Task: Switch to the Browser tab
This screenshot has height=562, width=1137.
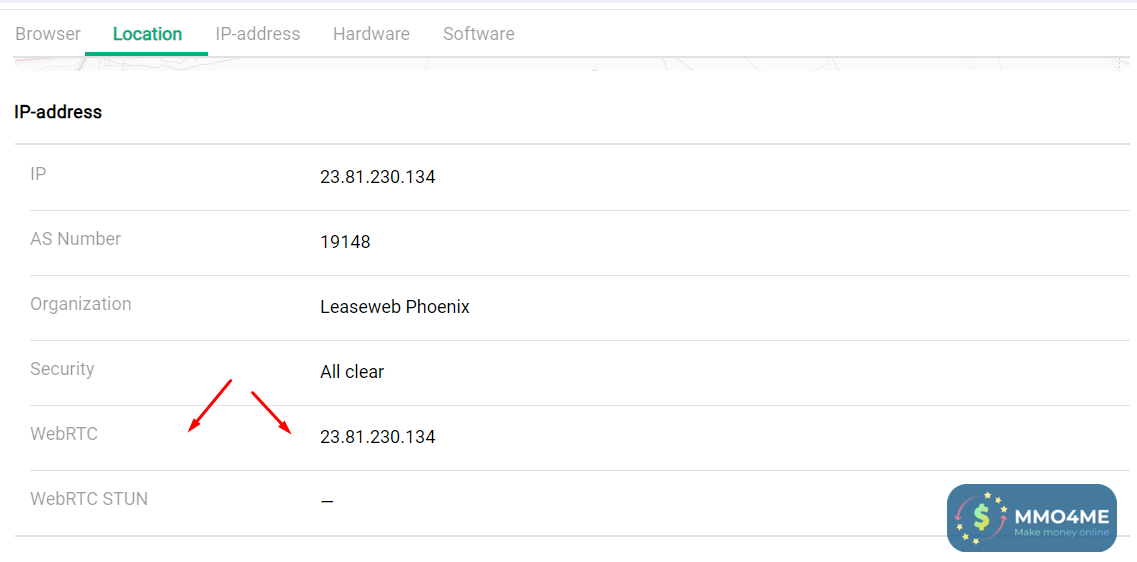Action: click(48, 34)
